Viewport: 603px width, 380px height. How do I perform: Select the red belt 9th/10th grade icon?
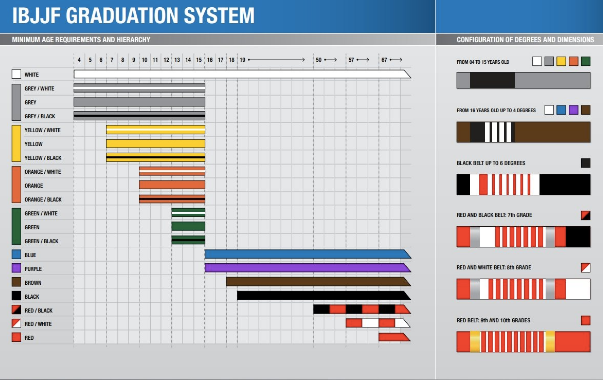point(585,320)
